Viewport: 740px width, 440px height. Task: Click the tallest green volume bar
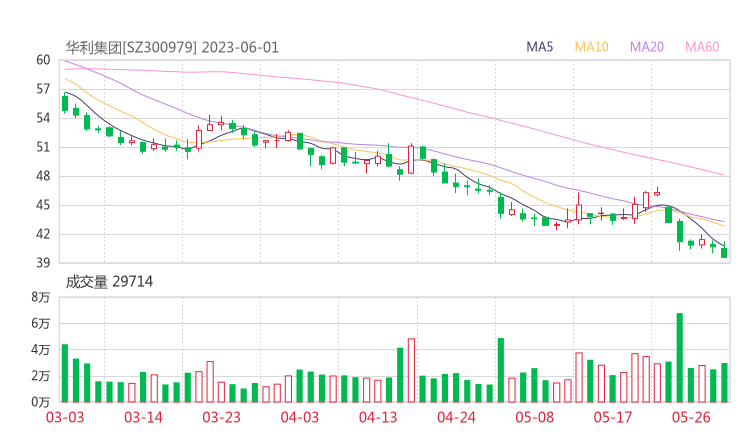click(680, 358)
